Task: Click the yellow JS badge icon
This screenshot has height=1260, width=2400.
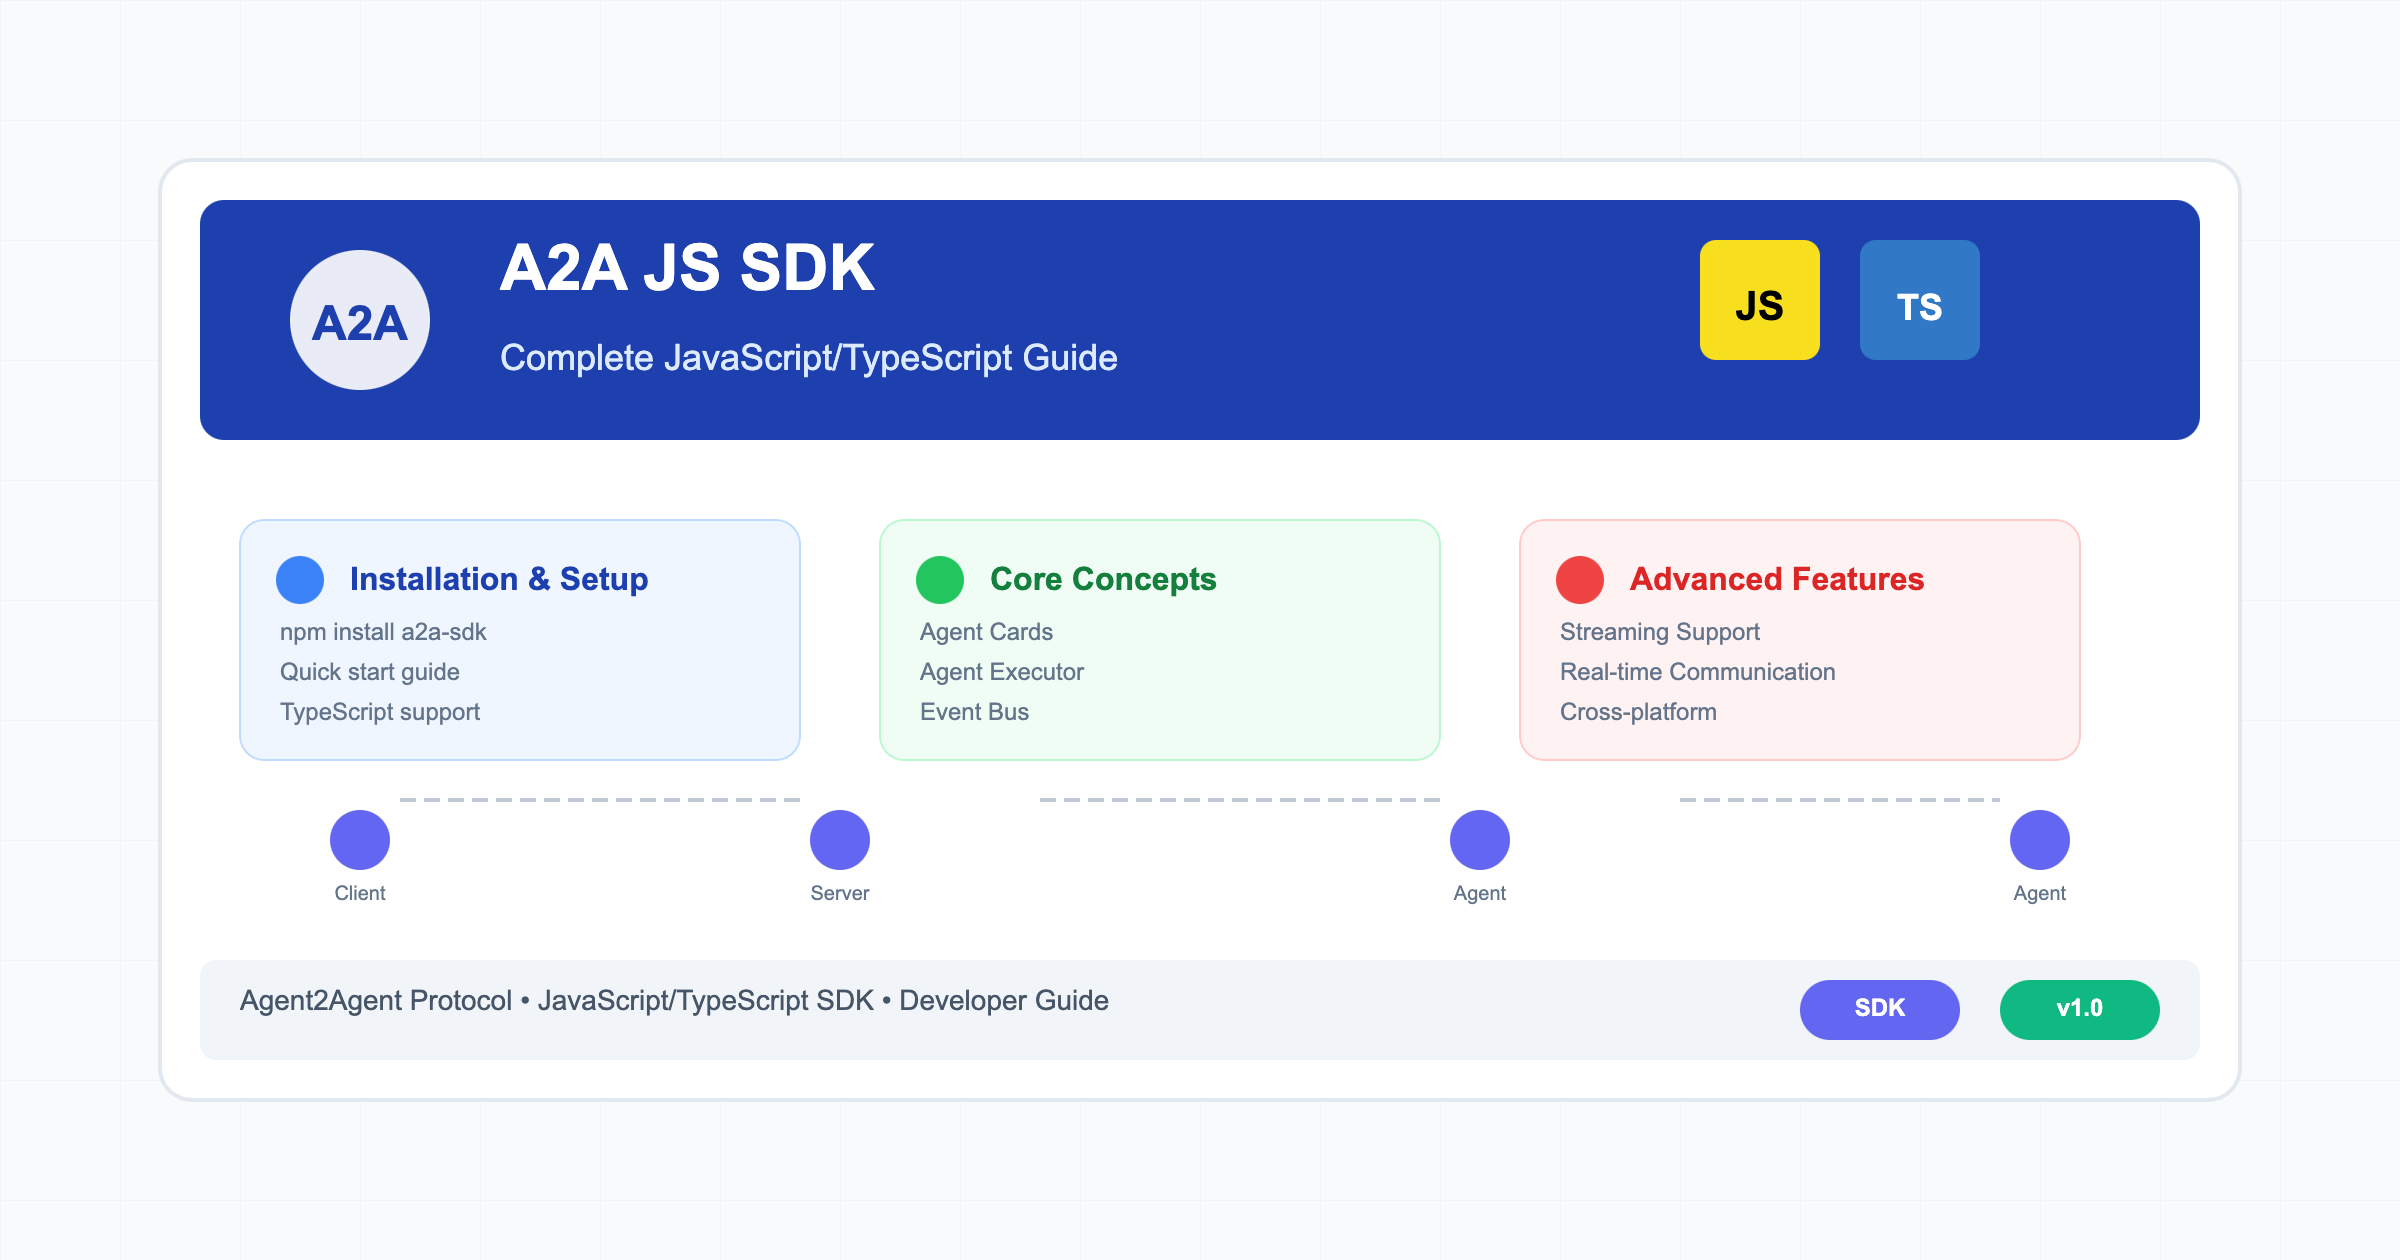Action: (1759, 300)
